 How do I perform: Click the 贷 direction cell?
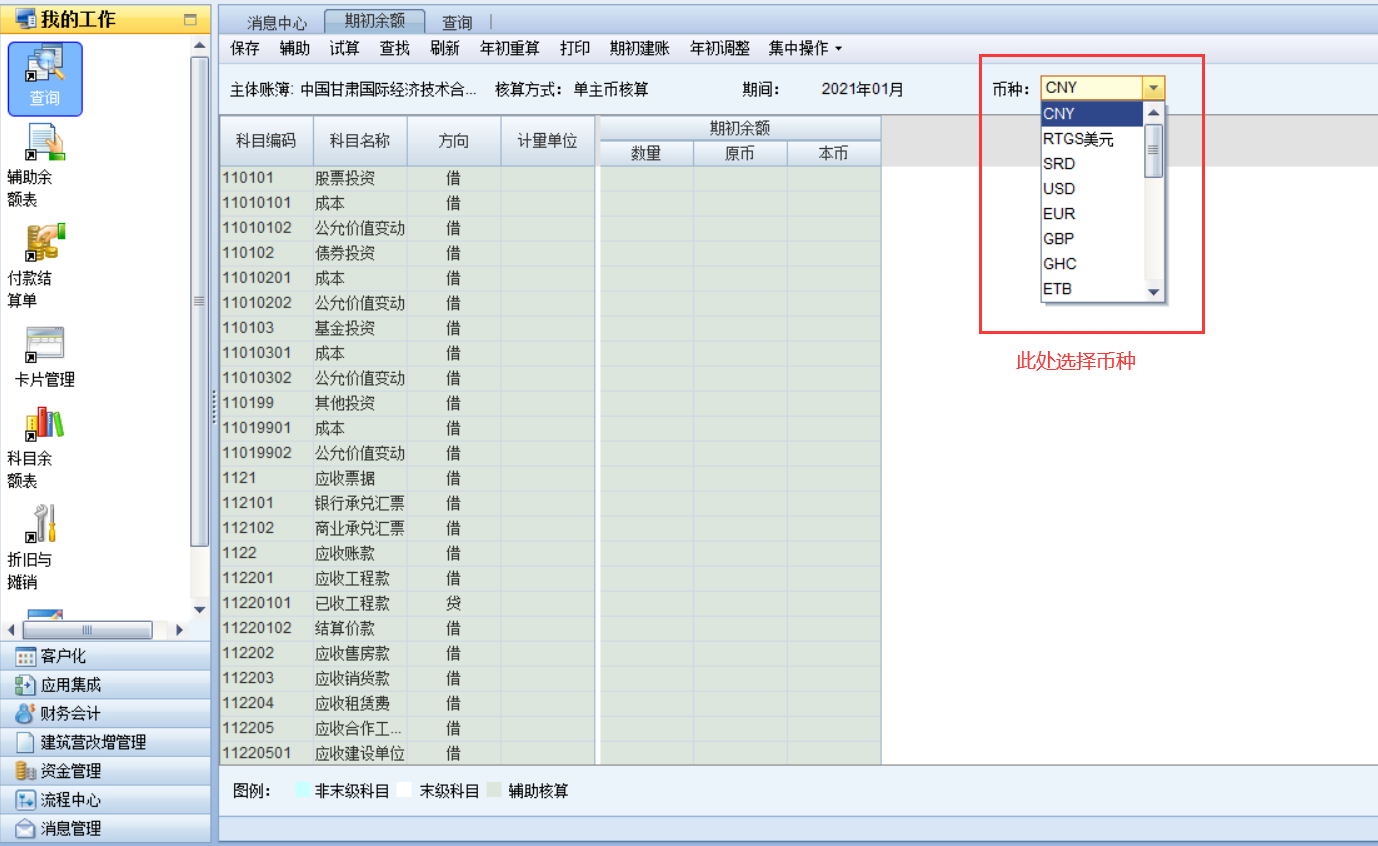click(x=454, y=603)
